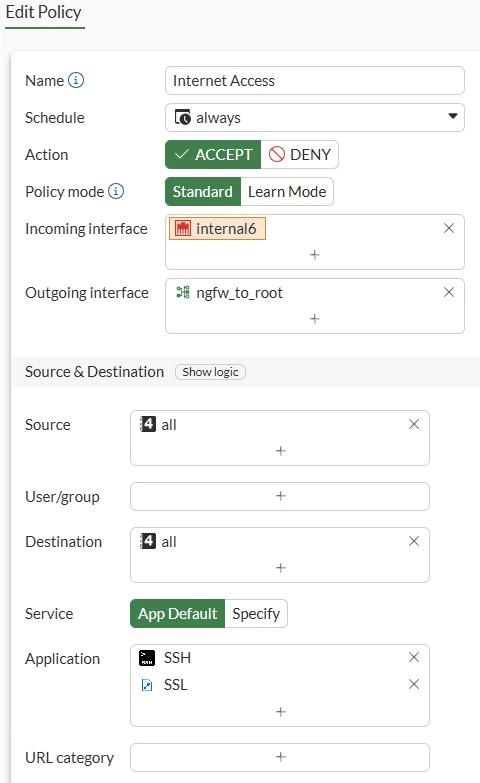The height and width of the screenshot is (783, 480).
Task: Click the info icon next to Name
Action: pos(76,80)
